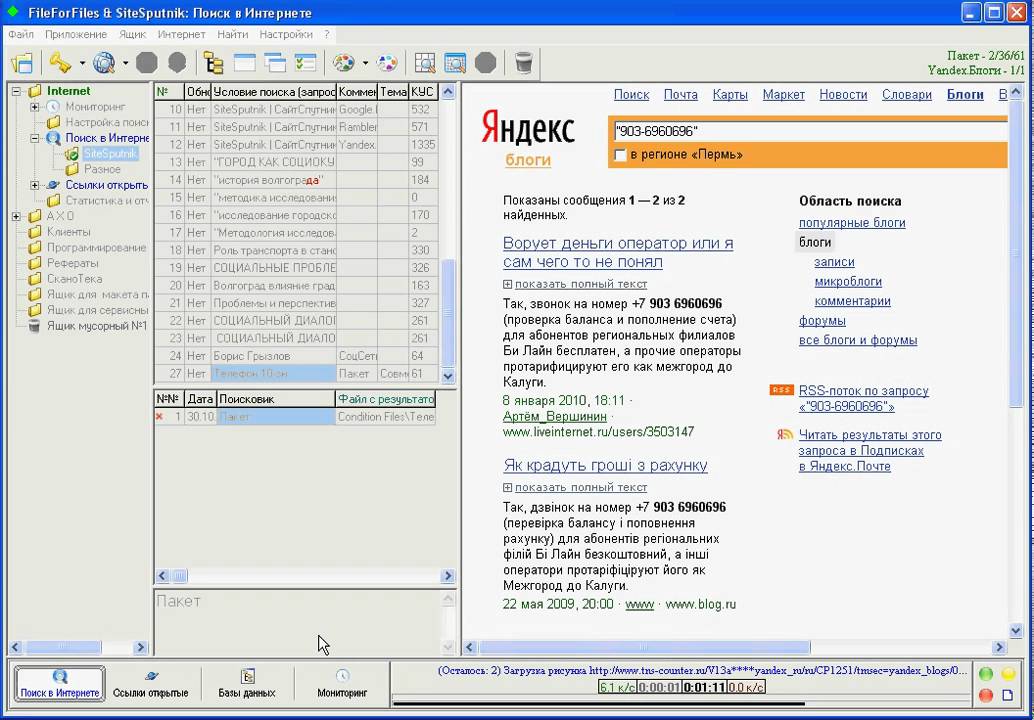Click the yellow status light icon

[x=1008, y=674]
